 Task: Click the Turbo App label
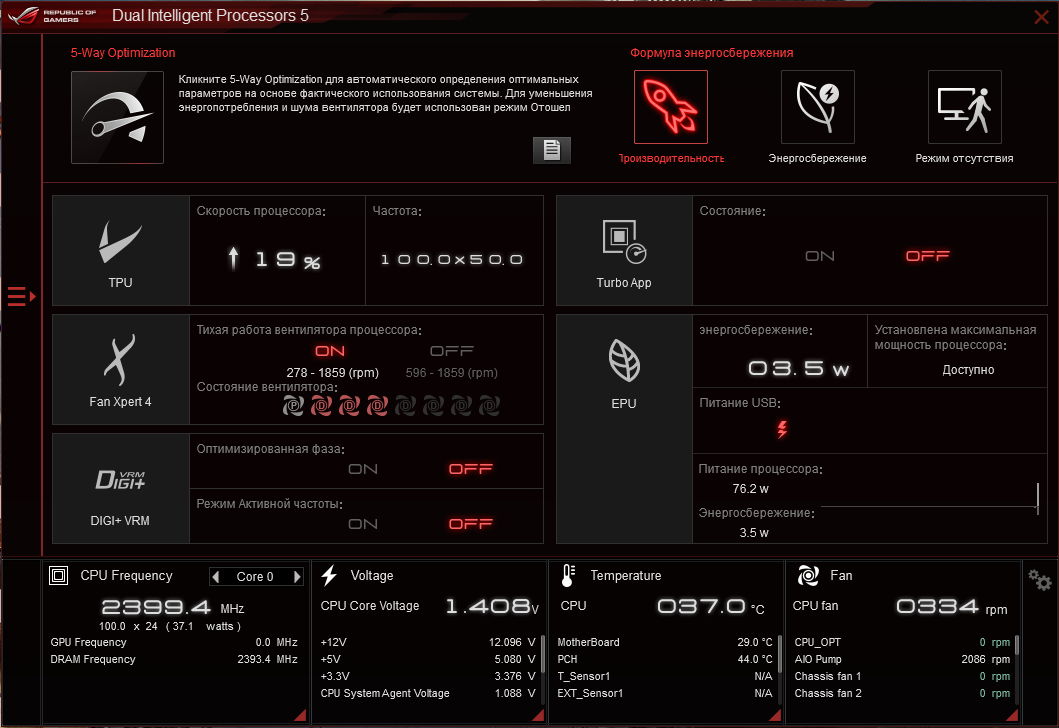624,283
